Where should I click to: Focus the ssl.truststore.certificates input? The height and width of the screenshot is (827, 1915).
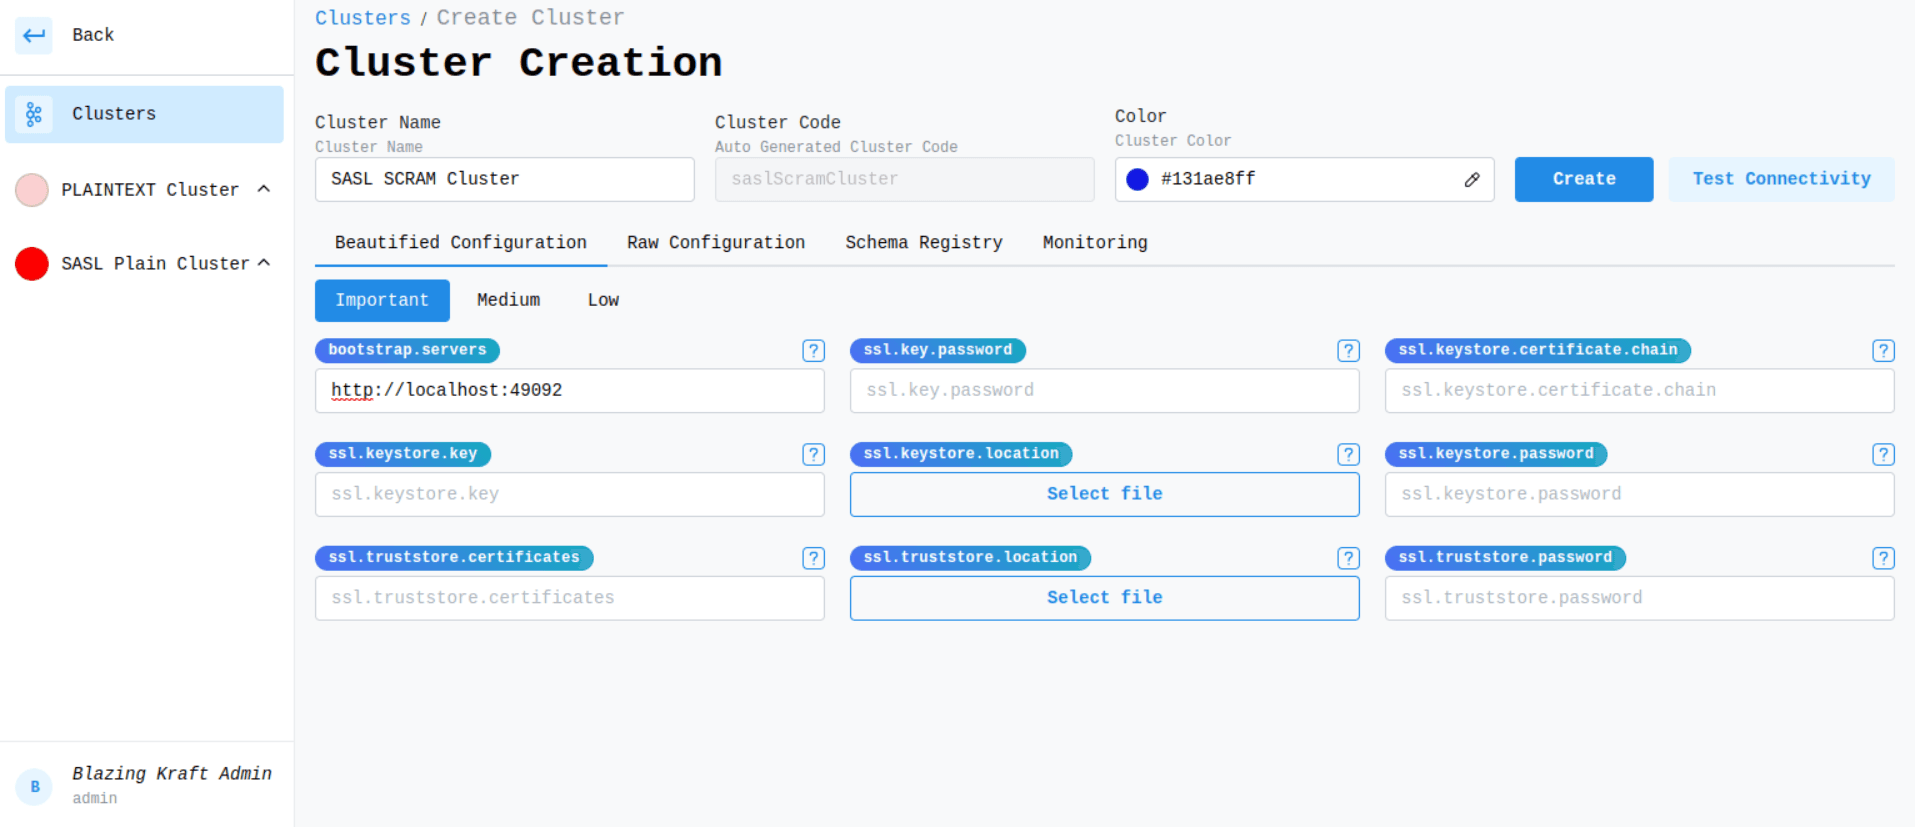click(570, 598)
